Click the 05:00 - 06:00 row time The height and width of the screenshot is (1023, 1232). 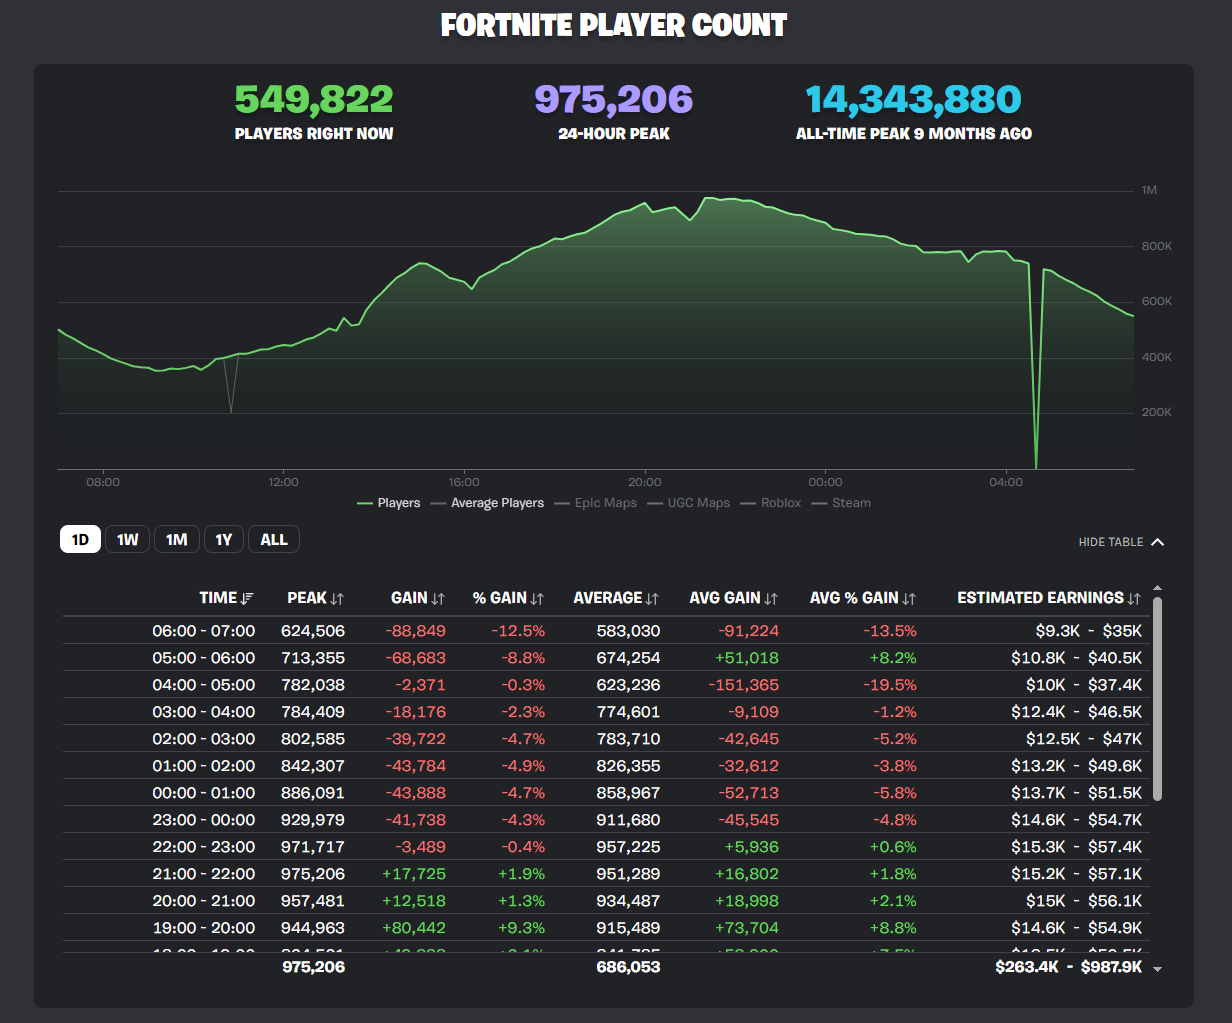tap(204, 658)
